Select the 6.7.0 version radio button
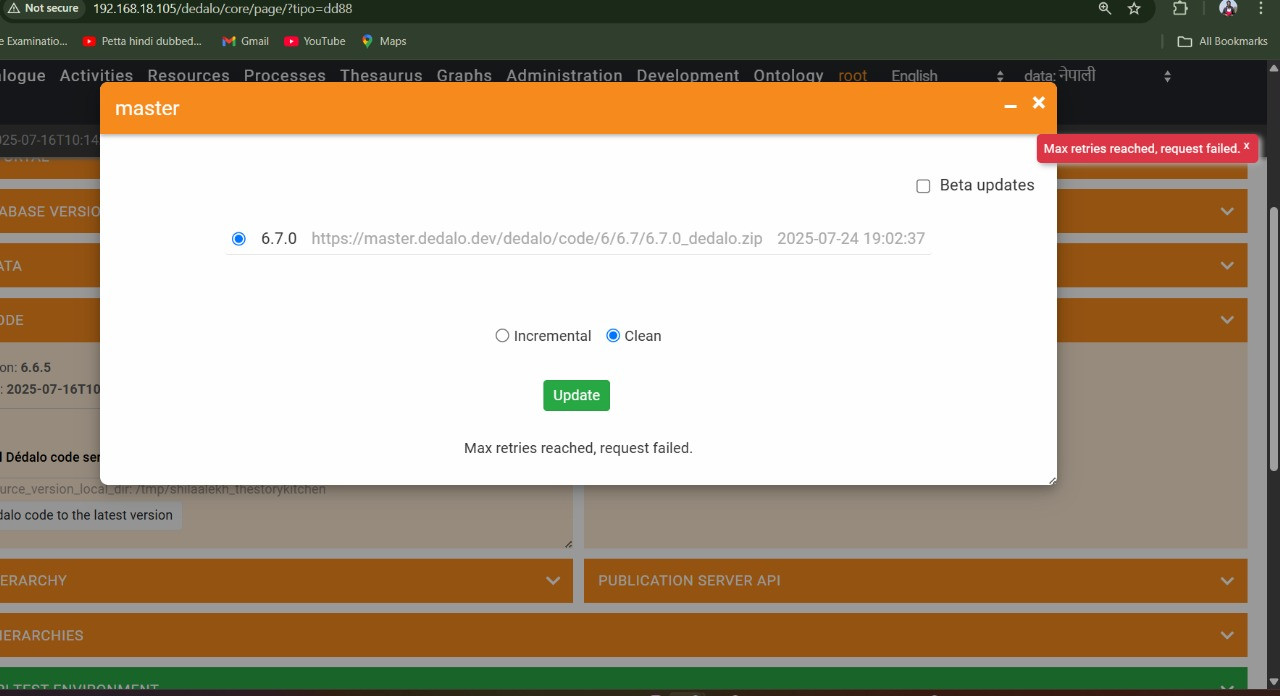The image size is (1280, 696). [x=238, y=239]
